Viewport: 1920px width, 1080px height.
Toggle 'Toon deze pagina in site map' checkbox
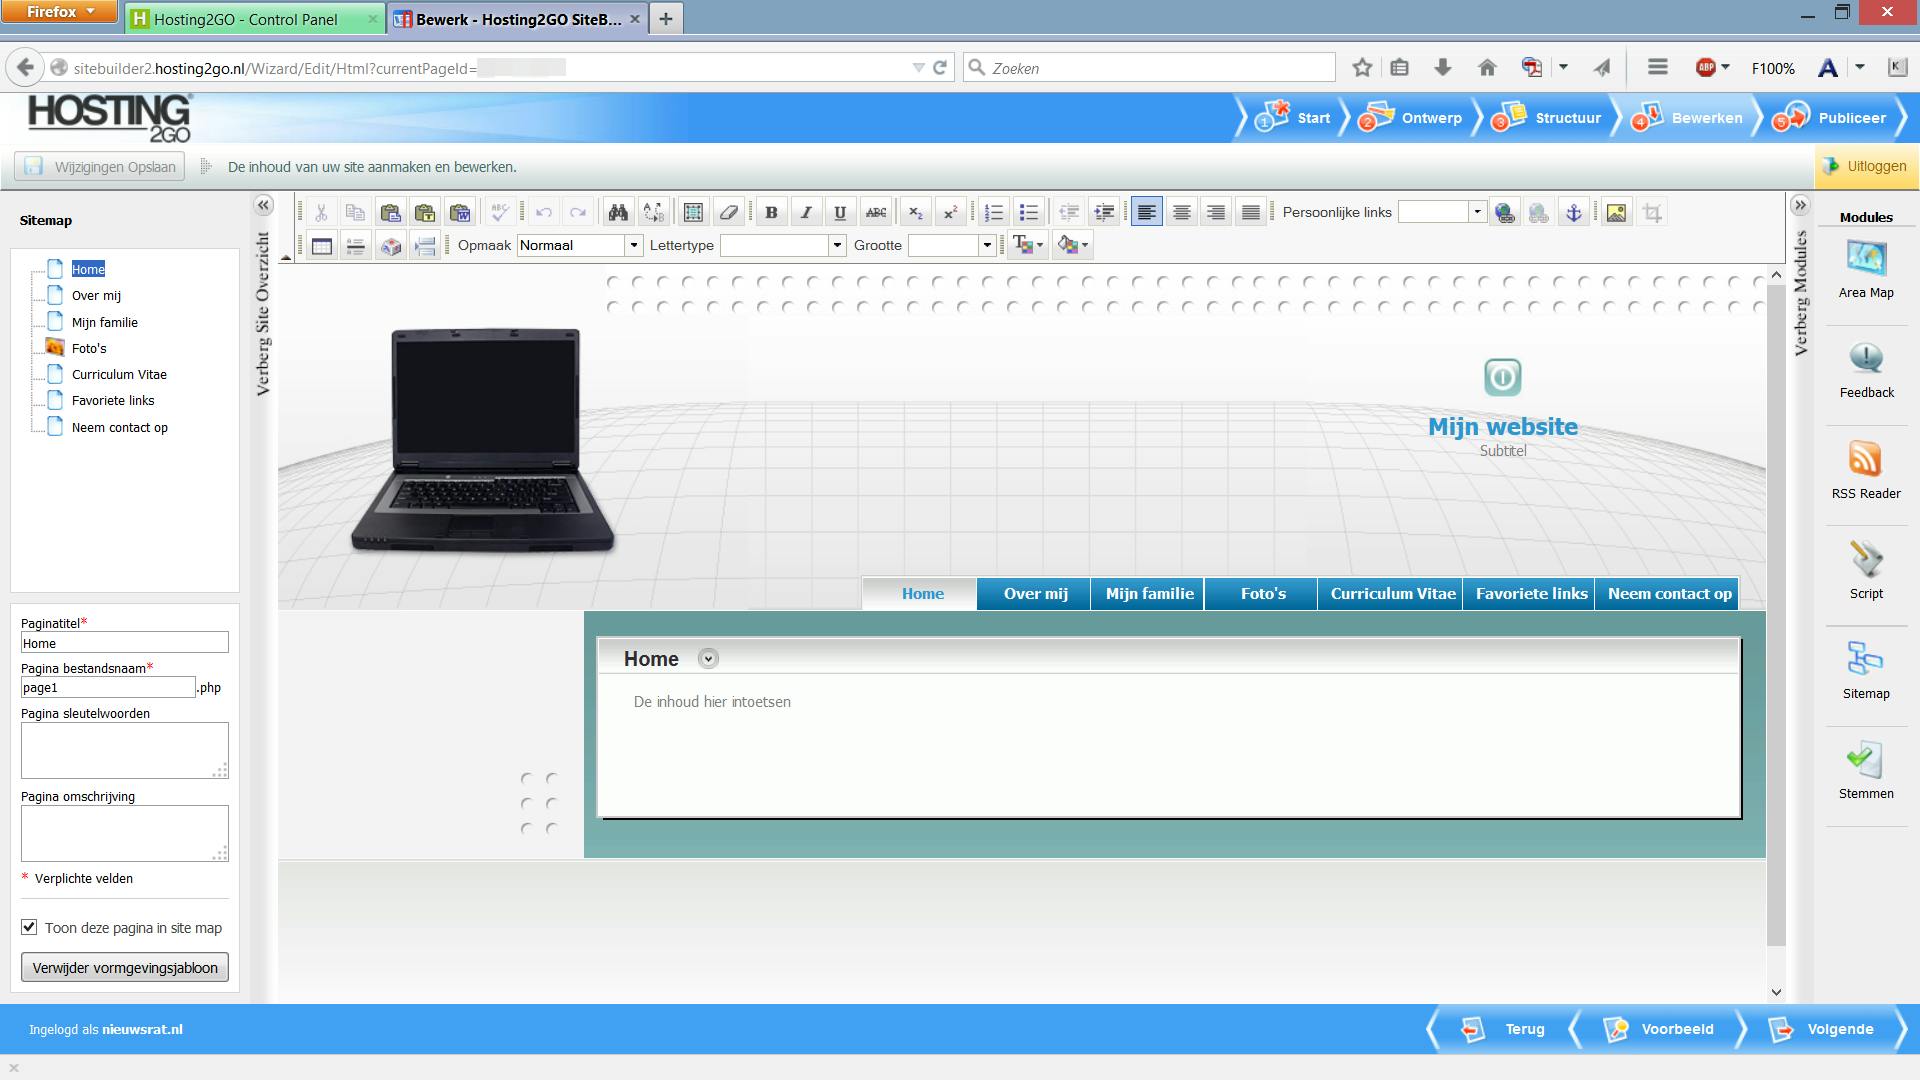click(29, 927)
